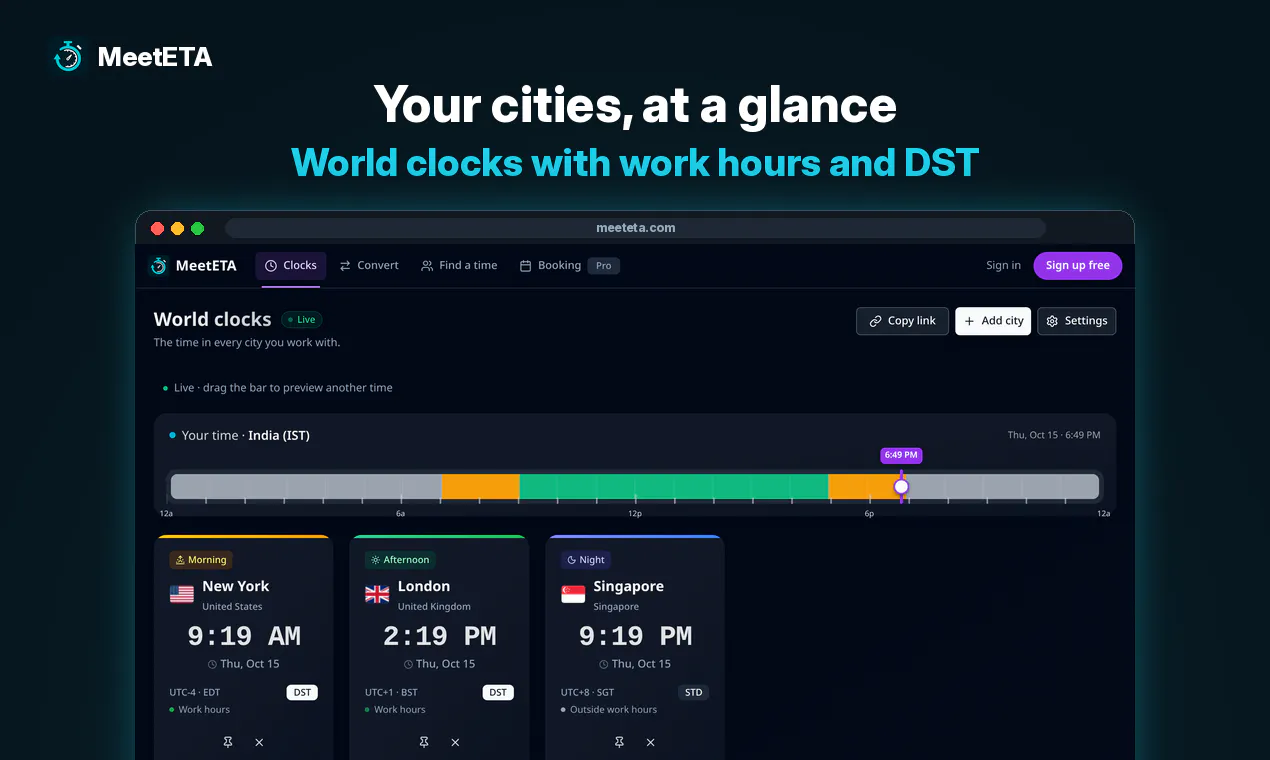1270x760 pixels.
Task: Pin the New York clock card
Action: [x=228, y=742]
